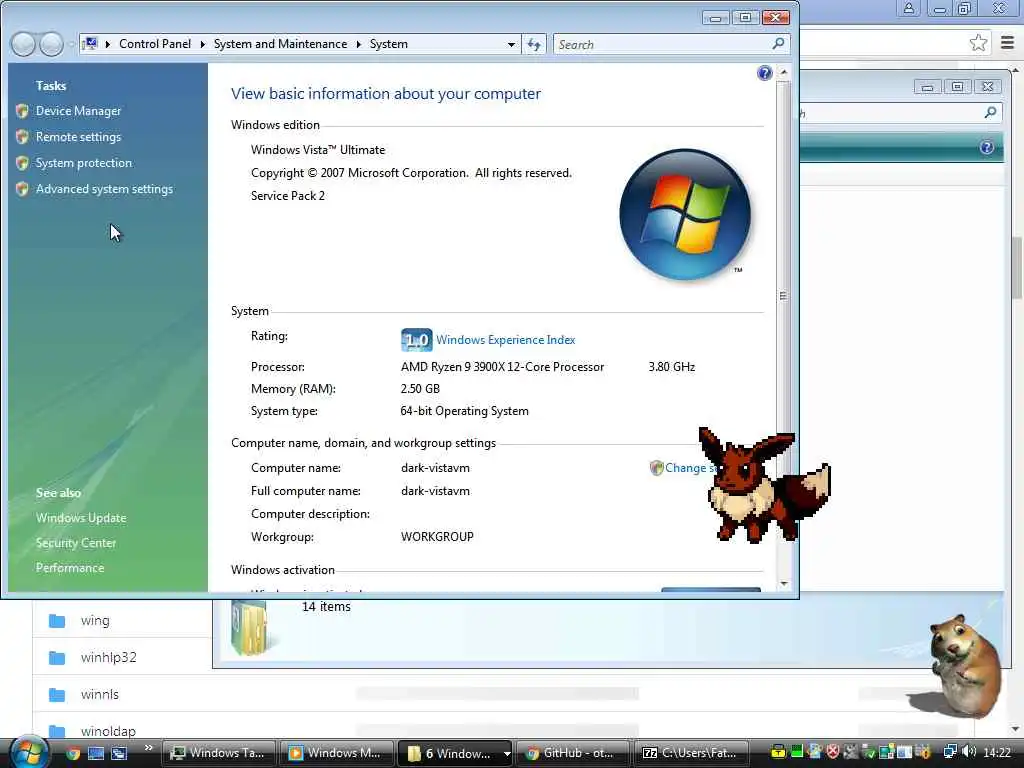Click the Advanced system settings shield icon
Viewport: 1024px width, 768px height.
[x=22, y=189]
